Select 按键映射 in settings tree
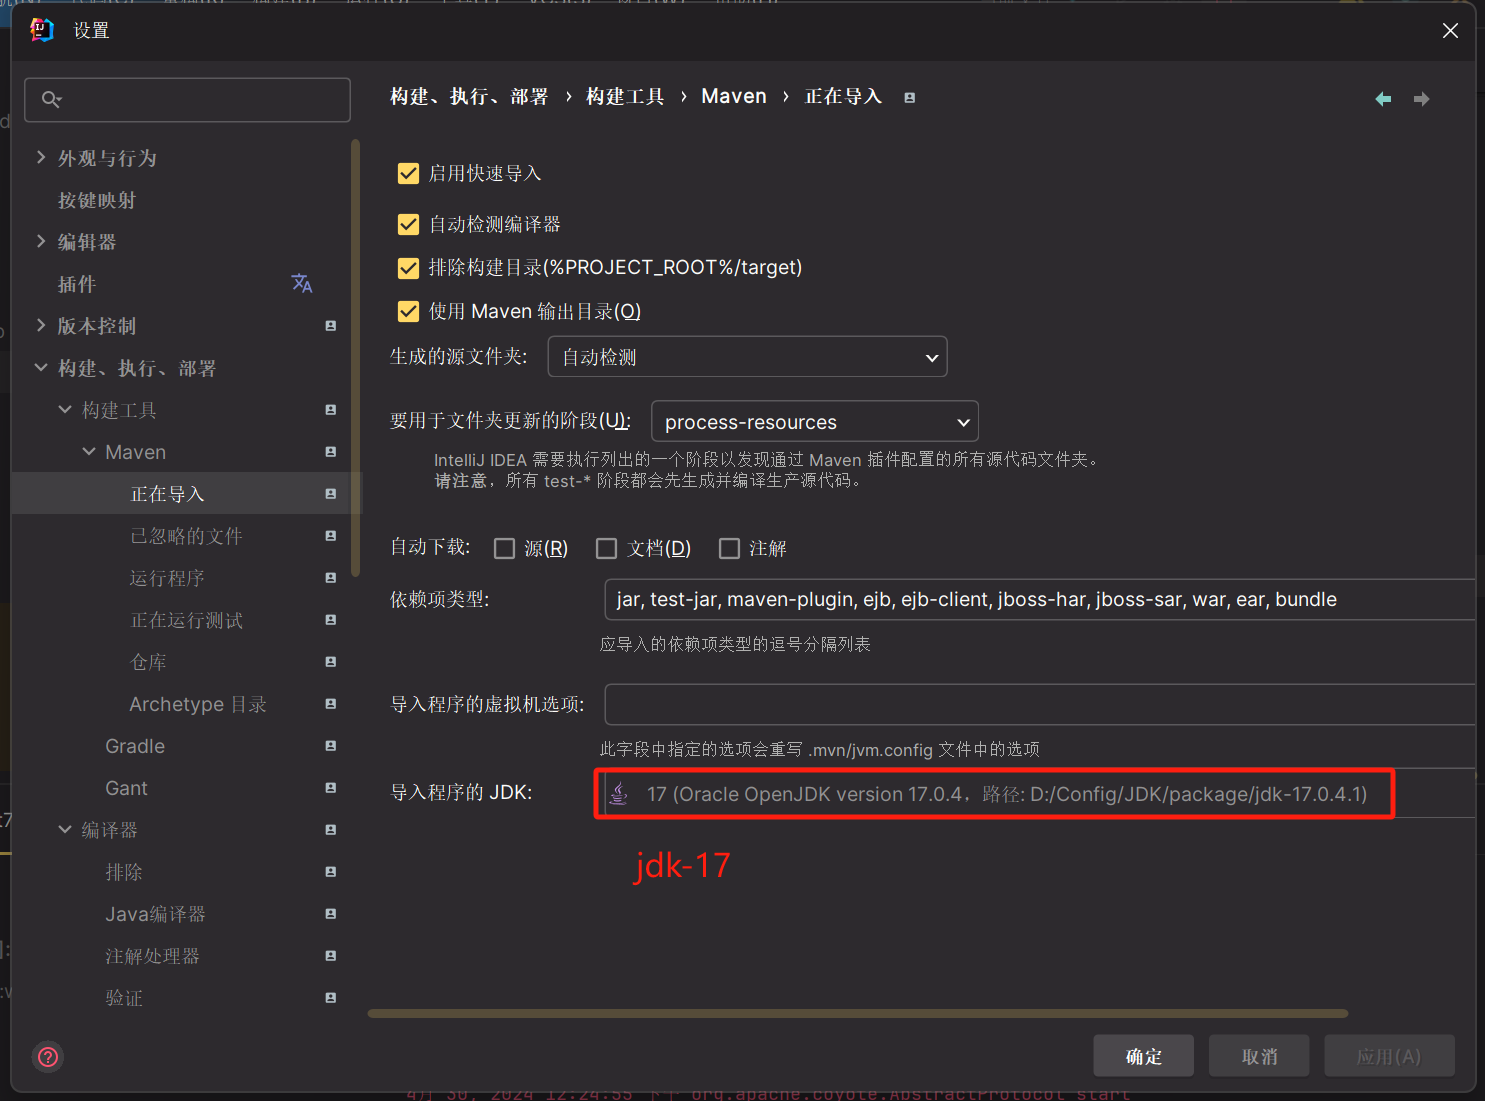Image resolution: width=1485 pixels, height=1101 pixels. point(97,200)
